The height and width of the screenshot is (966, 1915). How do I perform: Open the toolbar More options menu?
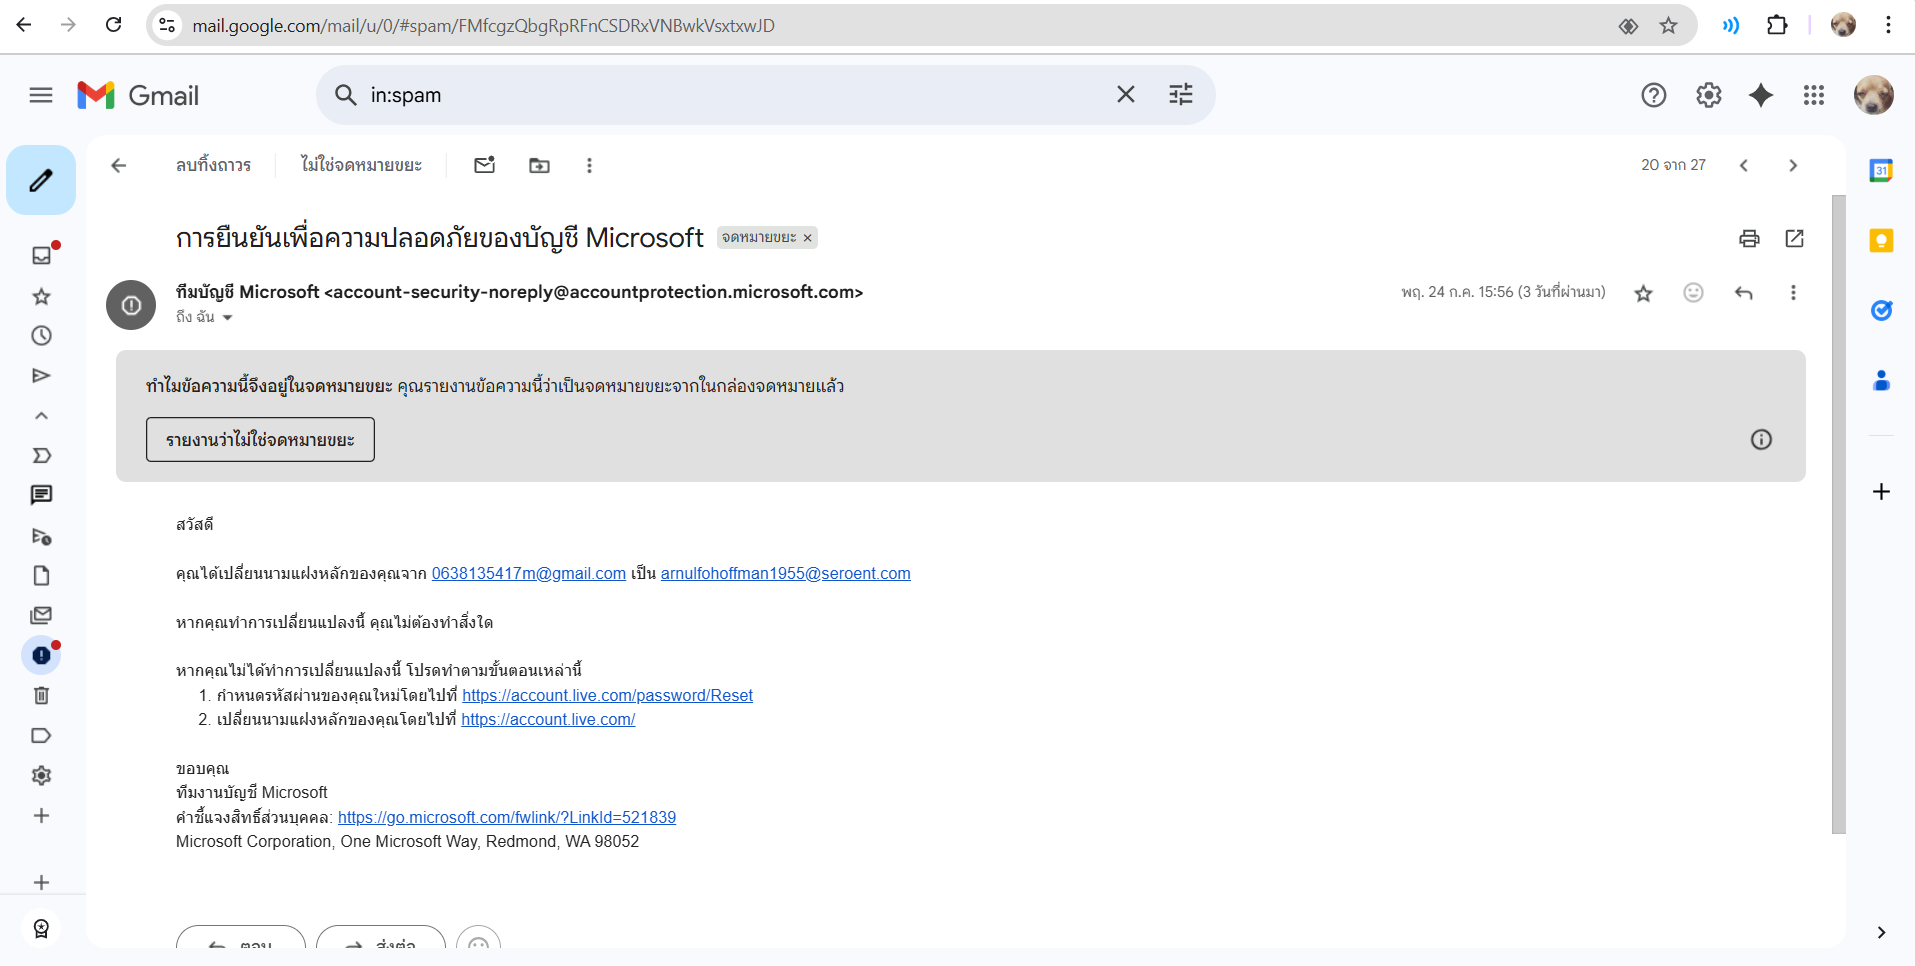point(589,165)
